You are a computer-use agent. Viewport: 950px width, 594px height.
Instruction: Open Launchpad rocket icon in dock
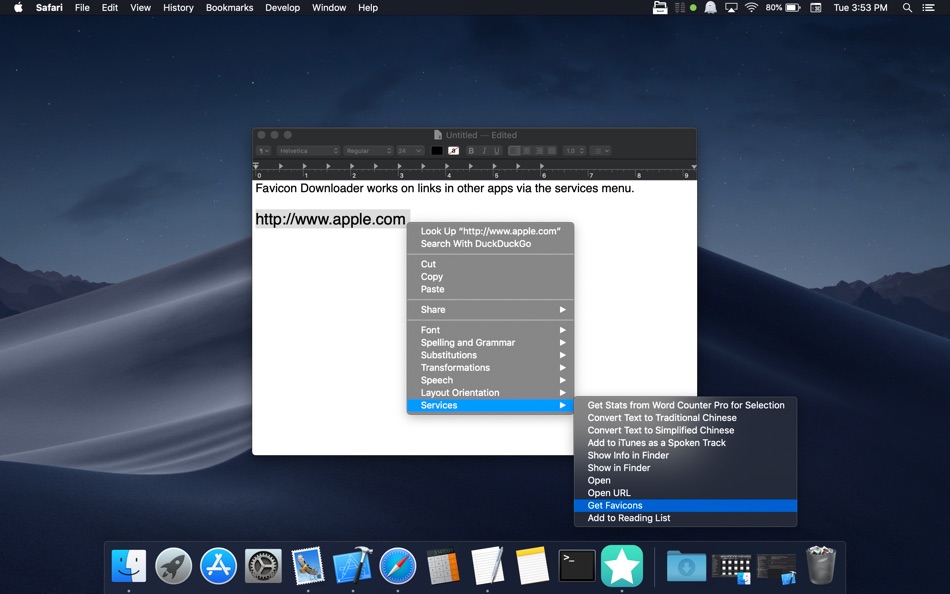173,566
